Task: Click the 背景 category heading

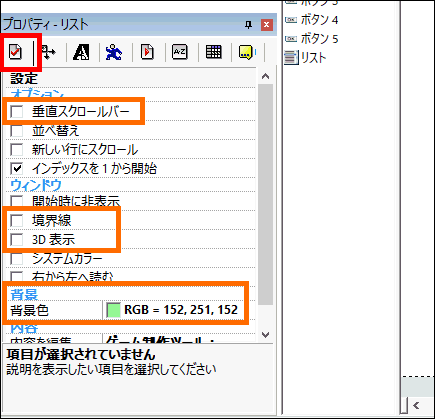Action: (24, 295)
